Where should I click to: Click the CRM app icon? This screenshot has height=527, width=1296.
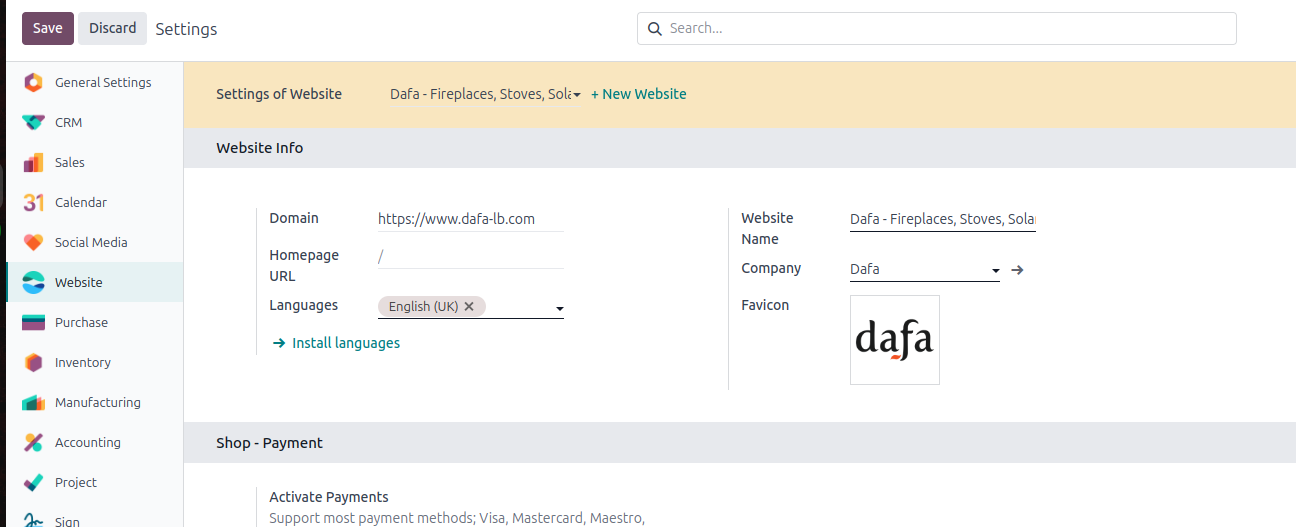click(x=34, y=122)
